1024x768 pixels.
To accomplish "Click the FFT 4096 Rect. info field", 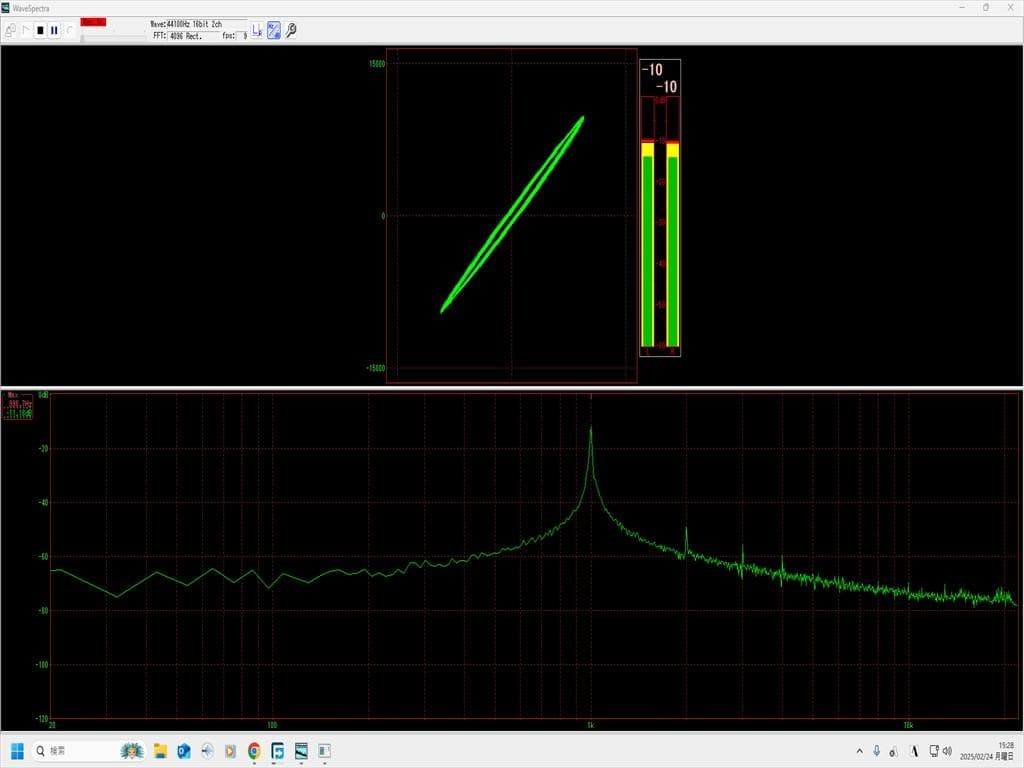I will (186, 35).
